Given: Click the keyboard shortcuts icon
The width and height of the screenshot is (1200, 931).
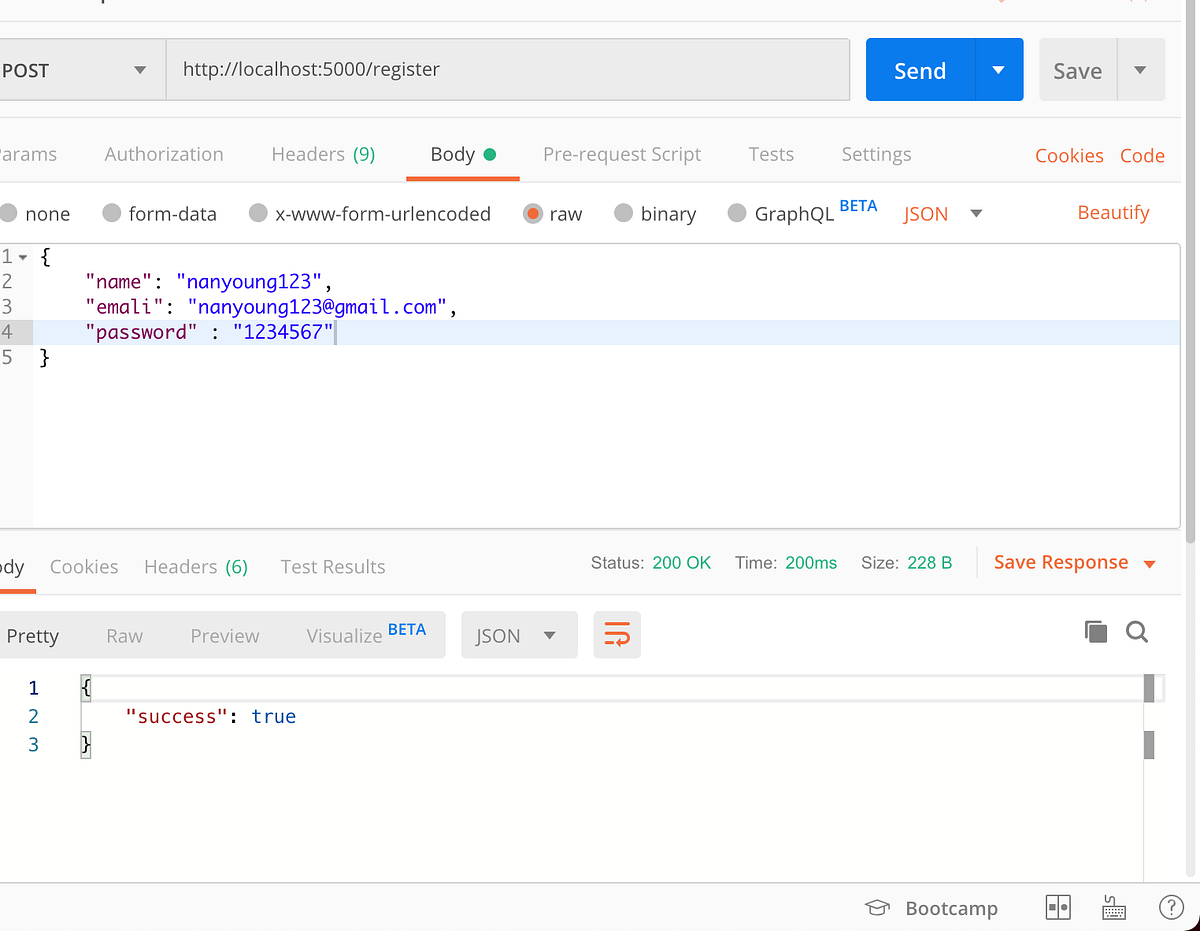Looking at the screenshot, I should point(1114,907).
